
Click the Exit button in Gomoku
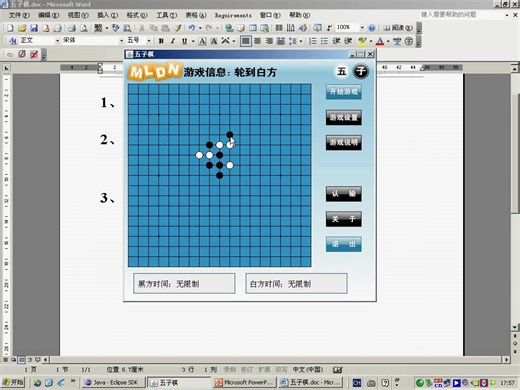click(x=344, y=244)
